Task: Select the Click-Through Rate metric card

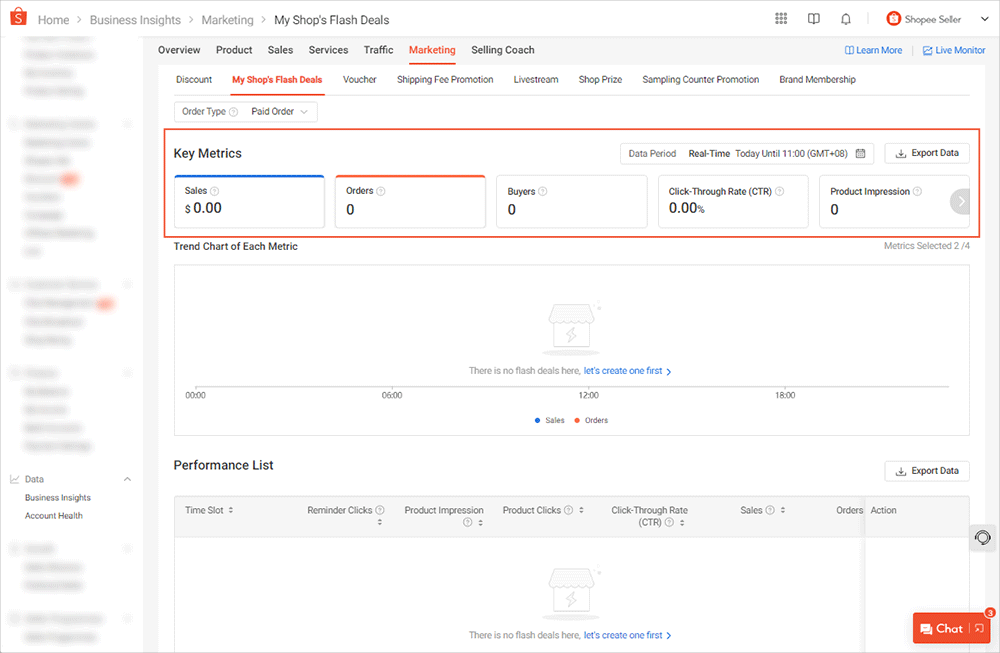Action: tap(733, 202)
